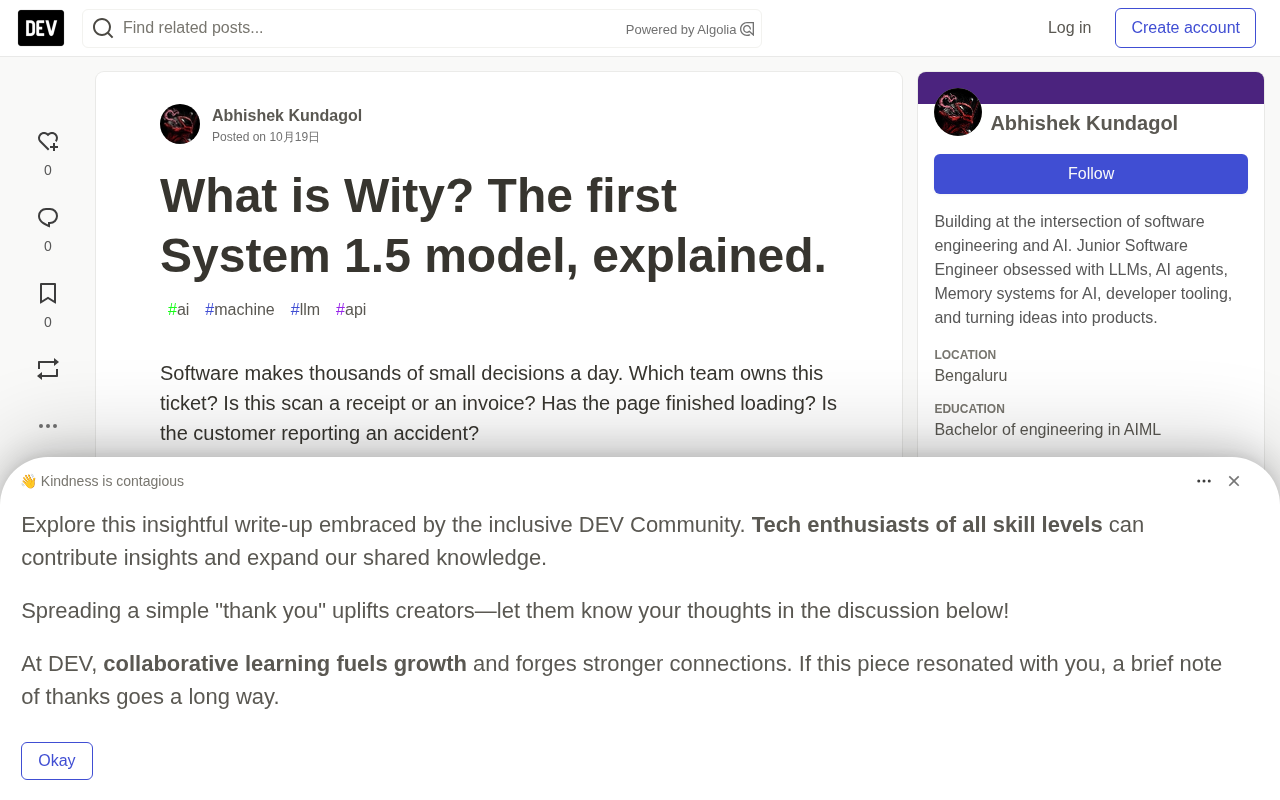The image size is (1280, 800).
Task: Add a heart reaction to the post
Action: pyautogui.click(x=48, y=141)
